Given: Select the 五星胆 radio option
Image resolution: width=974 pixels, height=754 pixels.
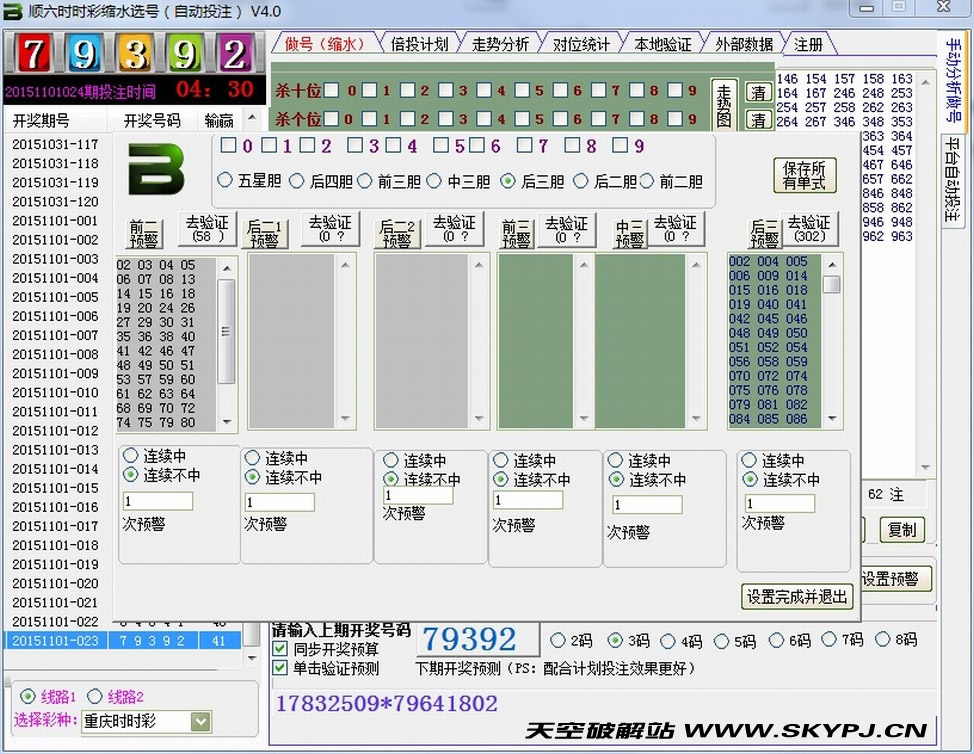Looking at the screenshot, I should click(x=226, y=181).
